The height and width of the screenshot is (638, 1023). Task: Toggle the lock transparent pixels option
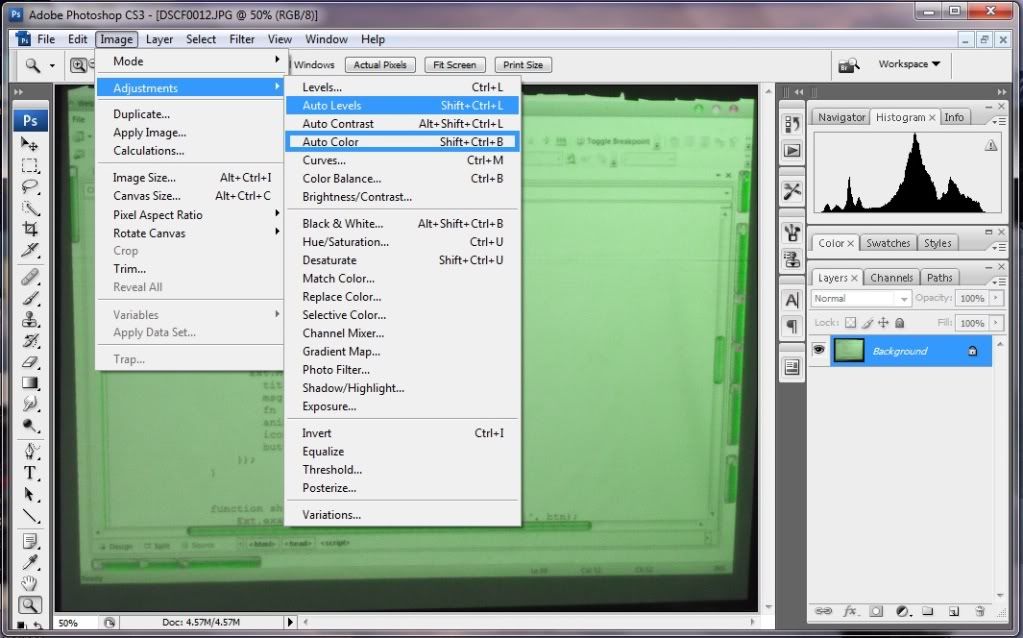coord(851,323)
